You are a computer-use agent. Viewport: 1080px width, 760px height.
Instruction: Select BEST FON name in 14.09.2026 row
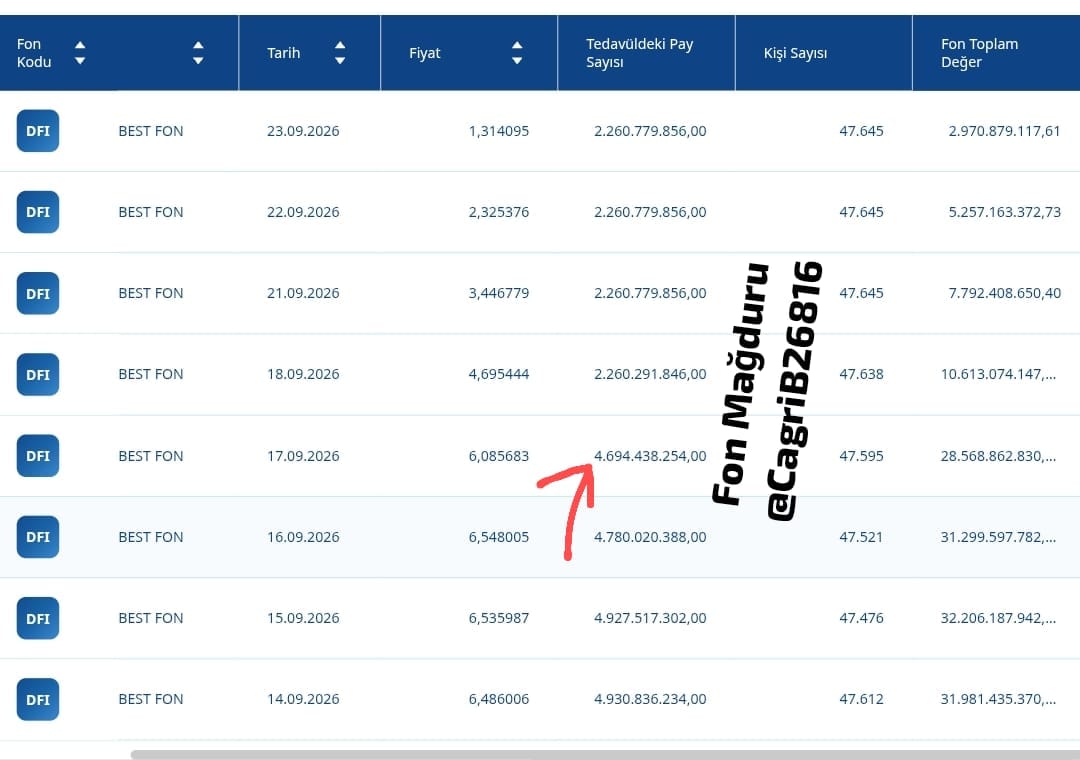pyautogui.click(x=151, y=699)
